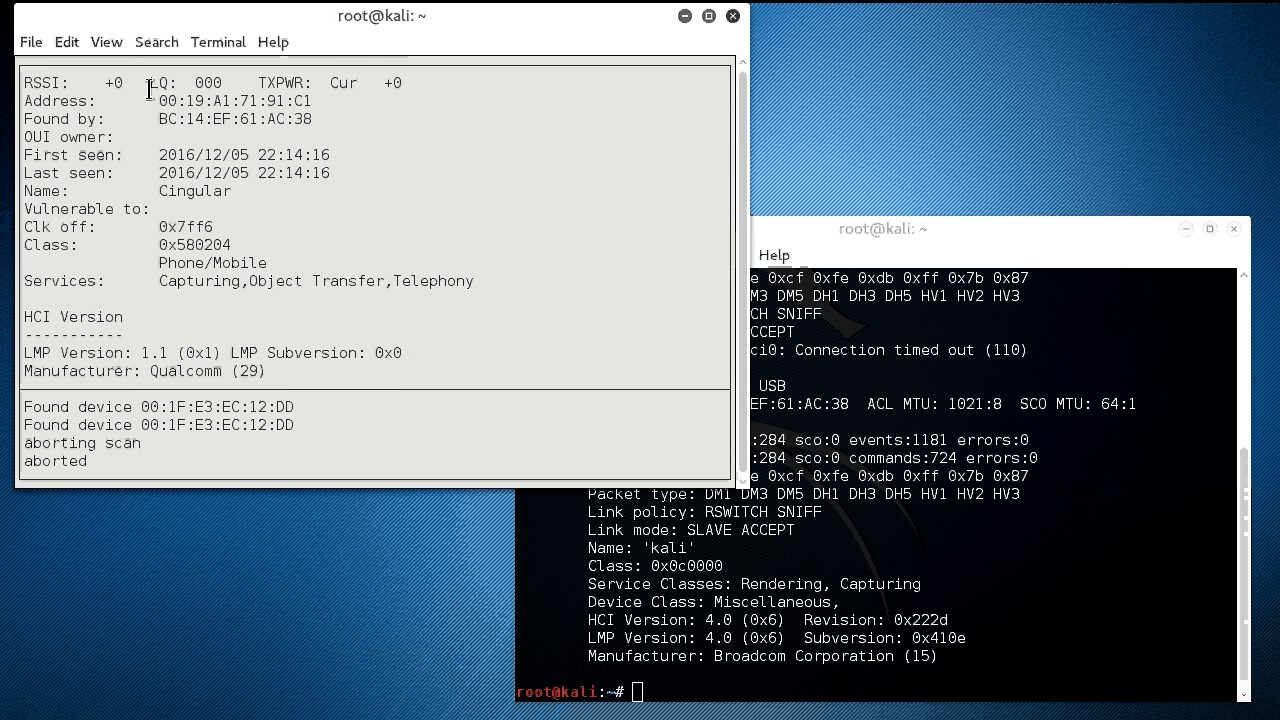Click the 'TXPWR:' label

click(x=285, y=83)
